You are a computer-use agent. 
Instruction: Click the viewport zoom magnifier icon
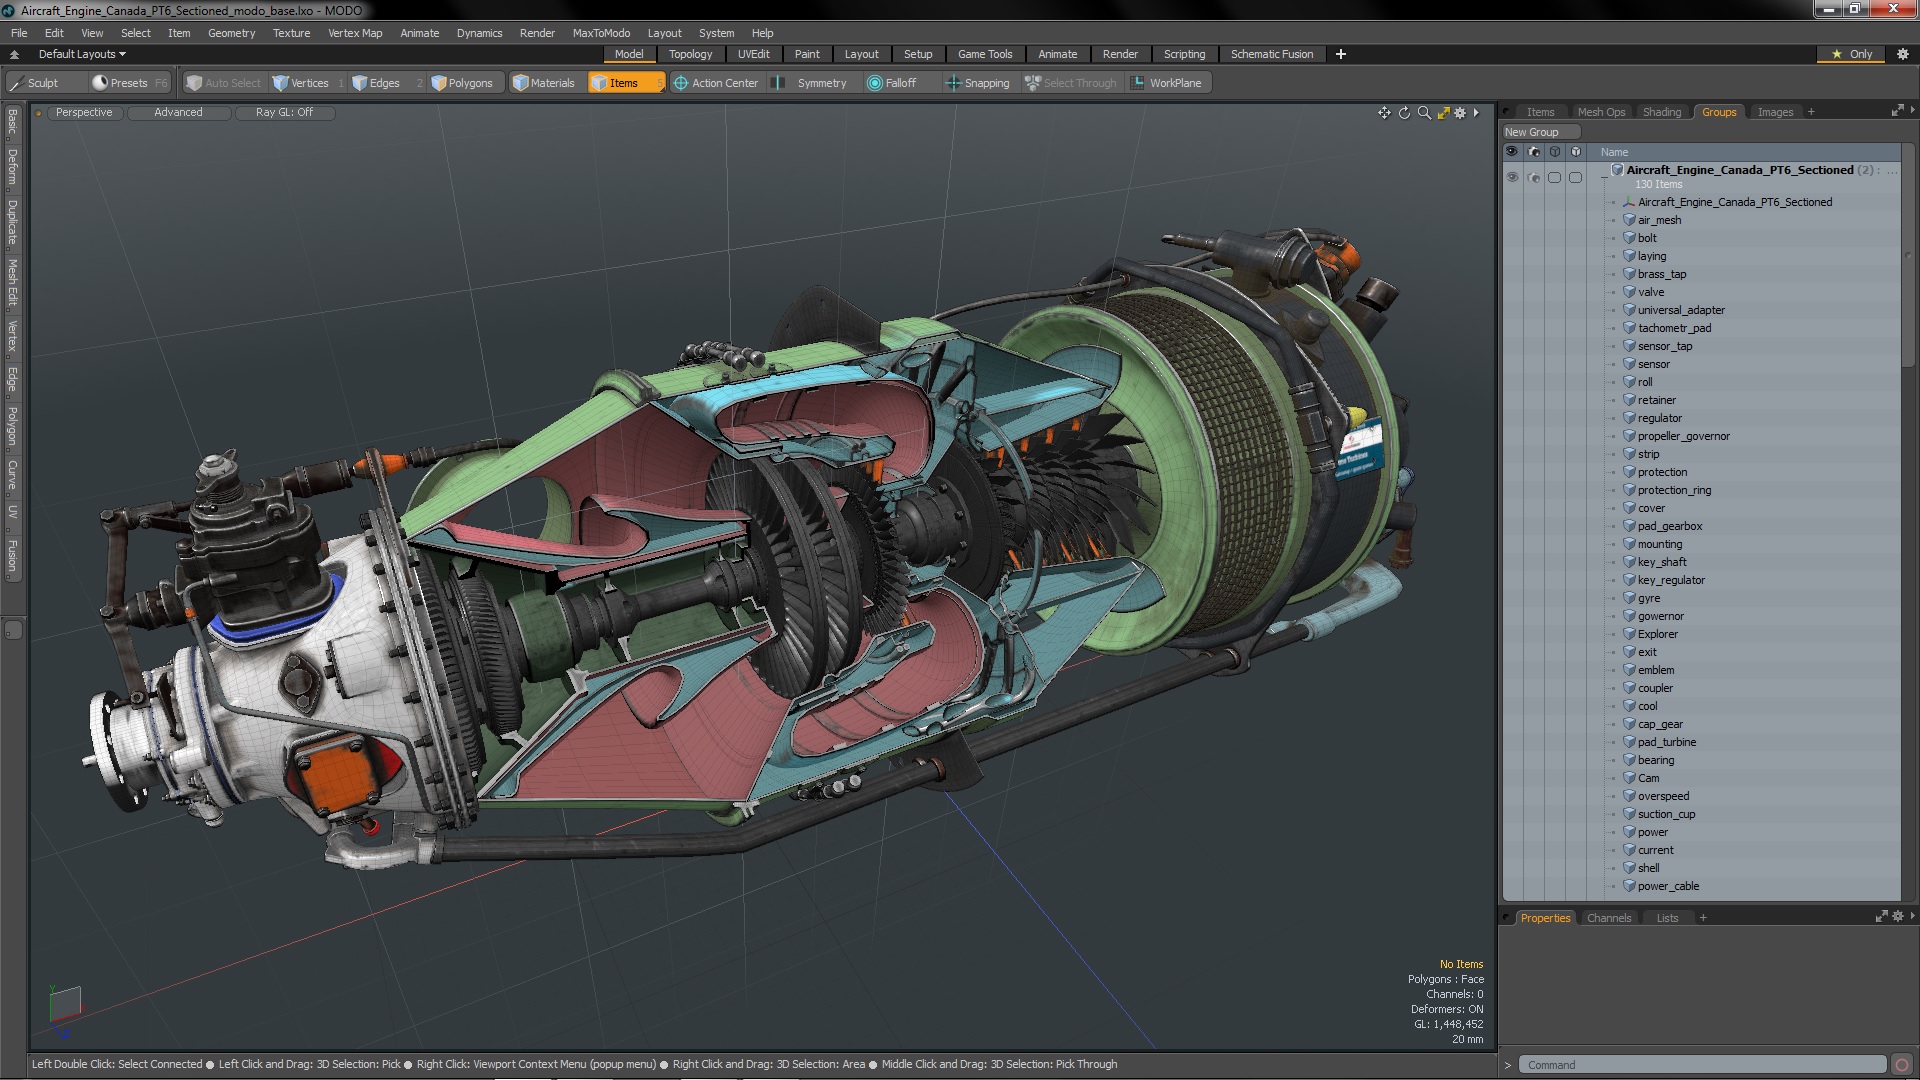point(1424,113)
